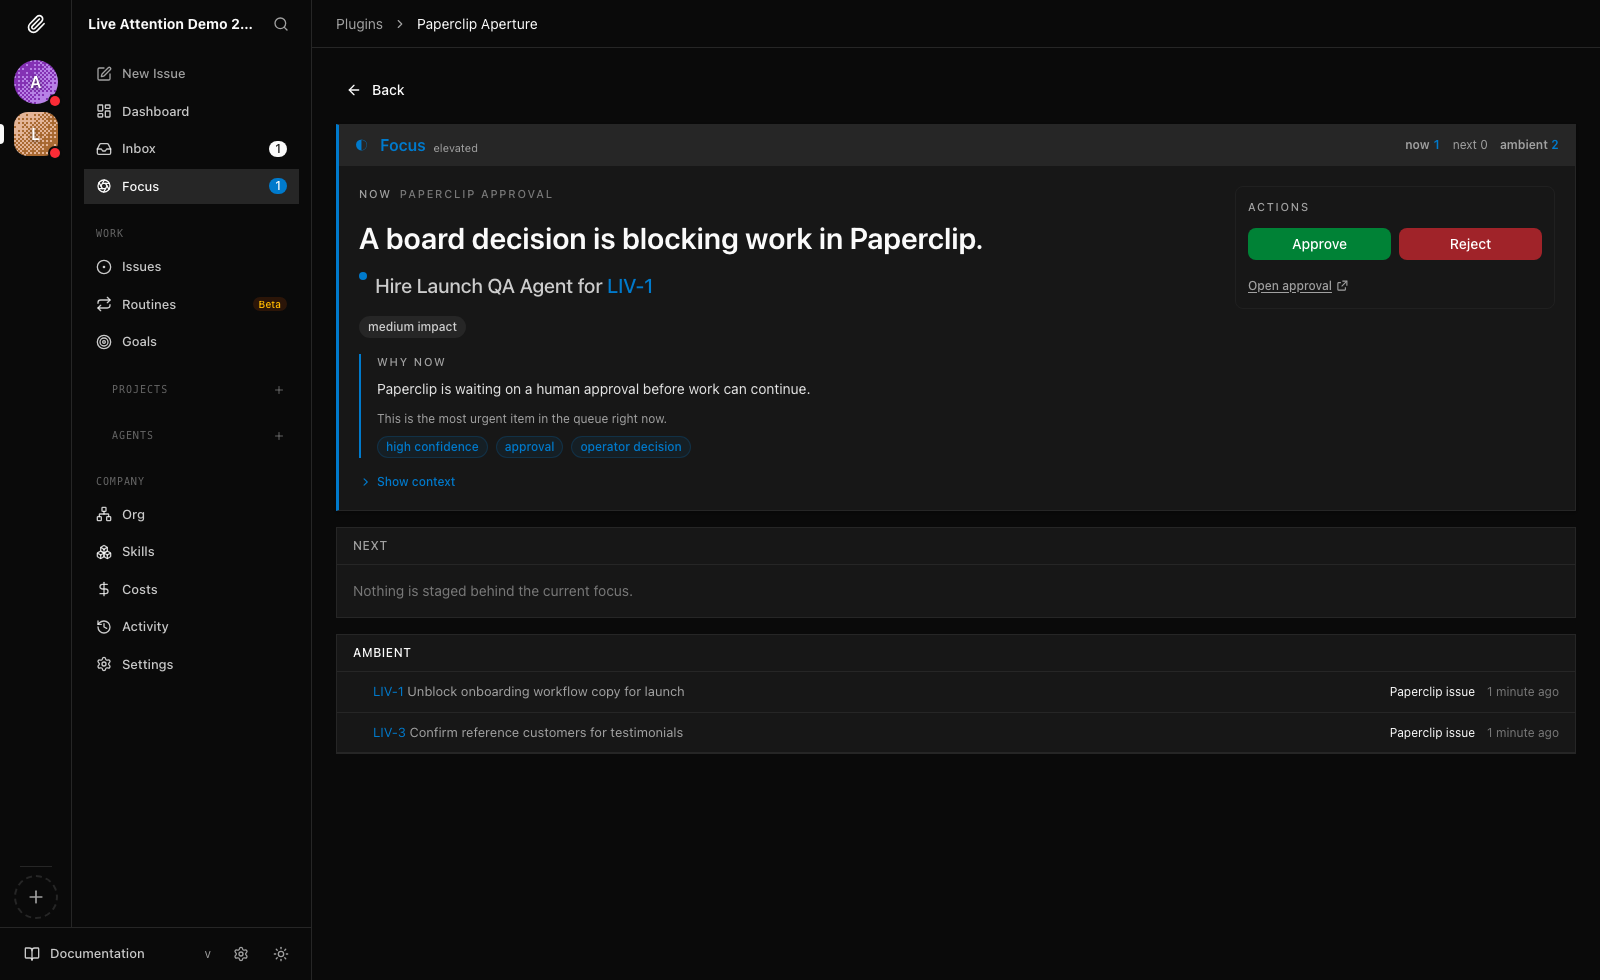Open the LIV-3 ambient issue row
Image resolution: width=1600 pixels, height=980 pixels.
coord(956,733)
